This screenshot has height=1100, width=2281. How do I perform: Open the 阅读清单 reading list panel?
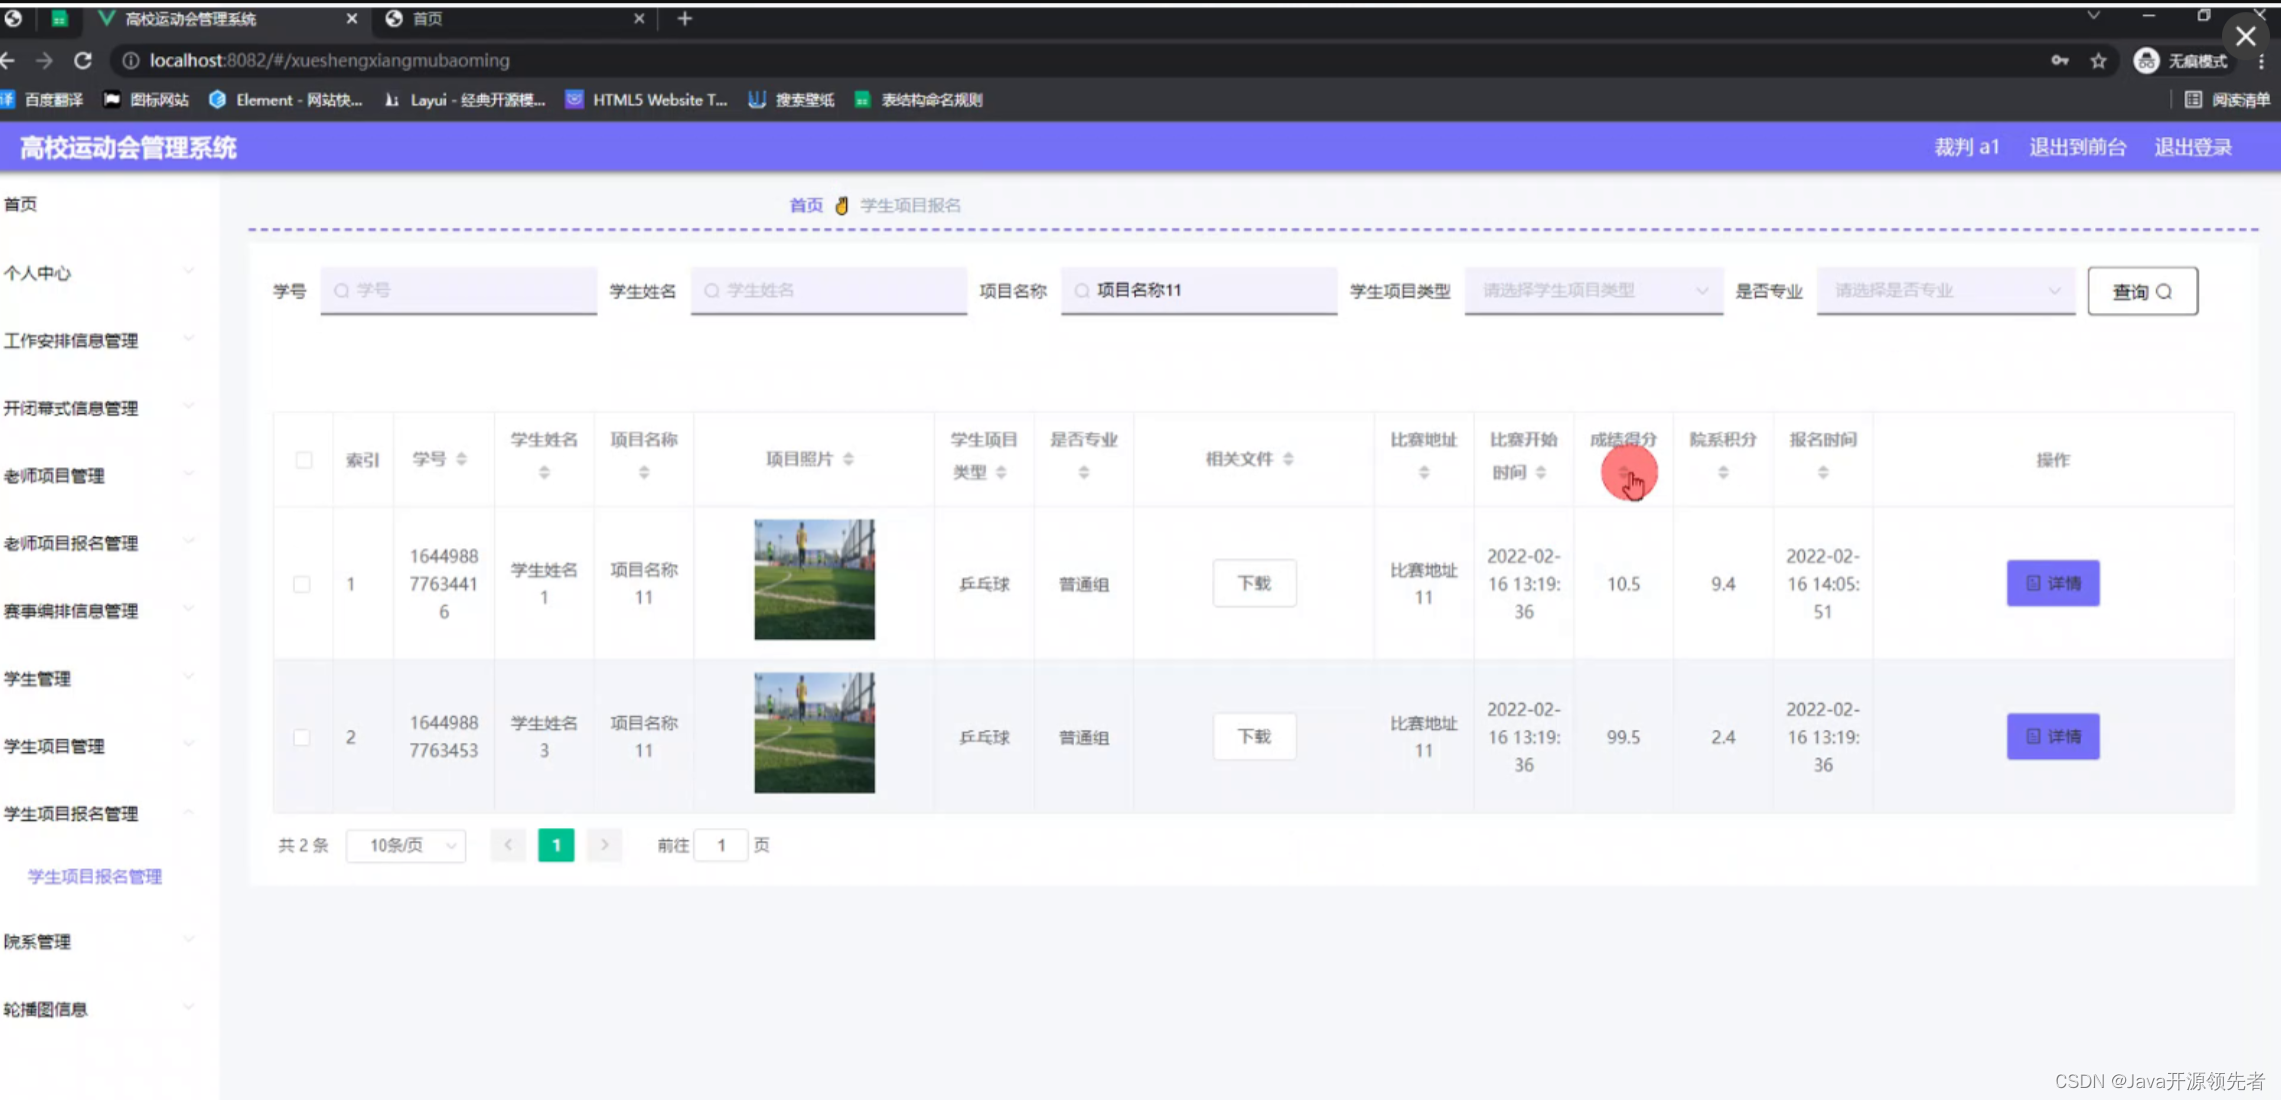pos(2229,100)
